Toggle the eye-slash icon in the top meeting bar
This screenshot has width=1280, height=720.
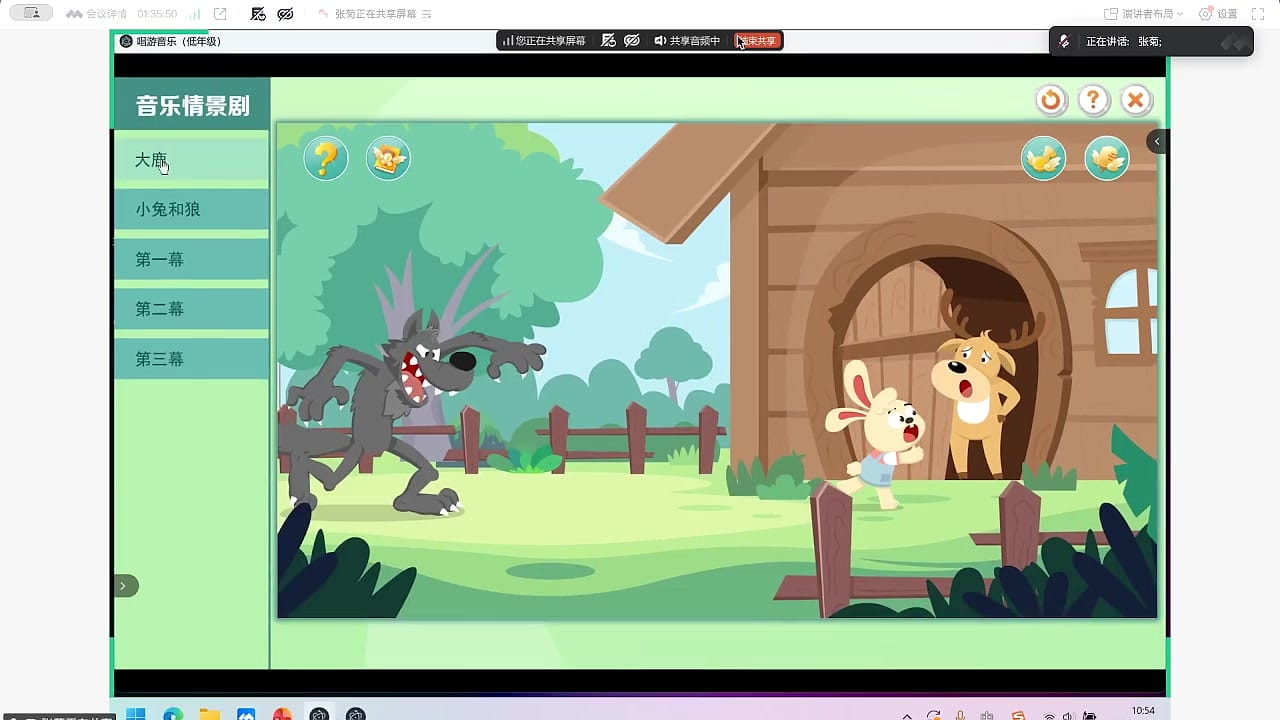[285, 14]
